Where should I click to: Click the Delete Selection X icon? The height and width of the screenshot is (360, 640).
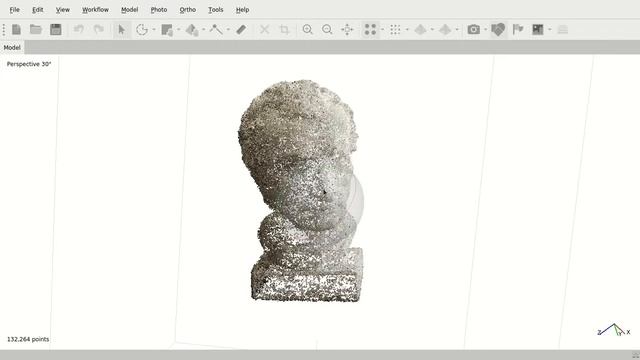[x=264, y=29]
